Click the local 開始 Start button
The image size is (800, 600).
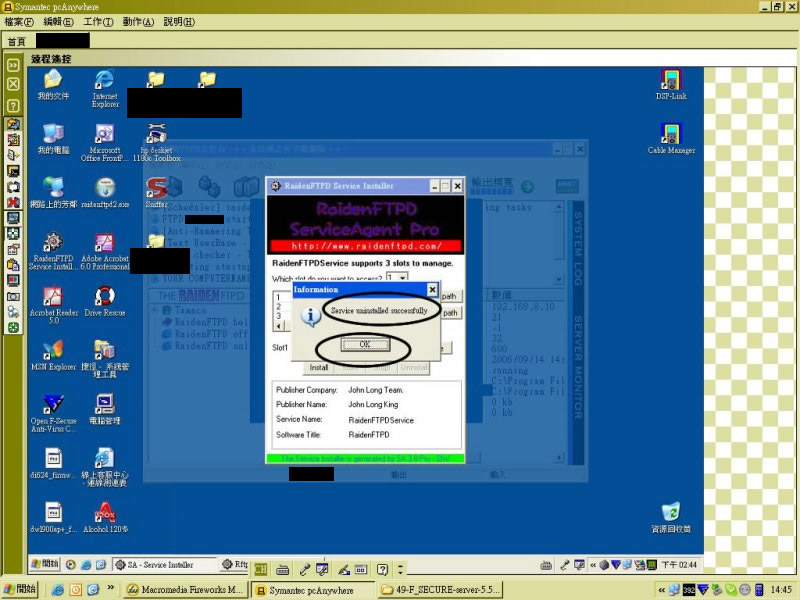[19, 589]
